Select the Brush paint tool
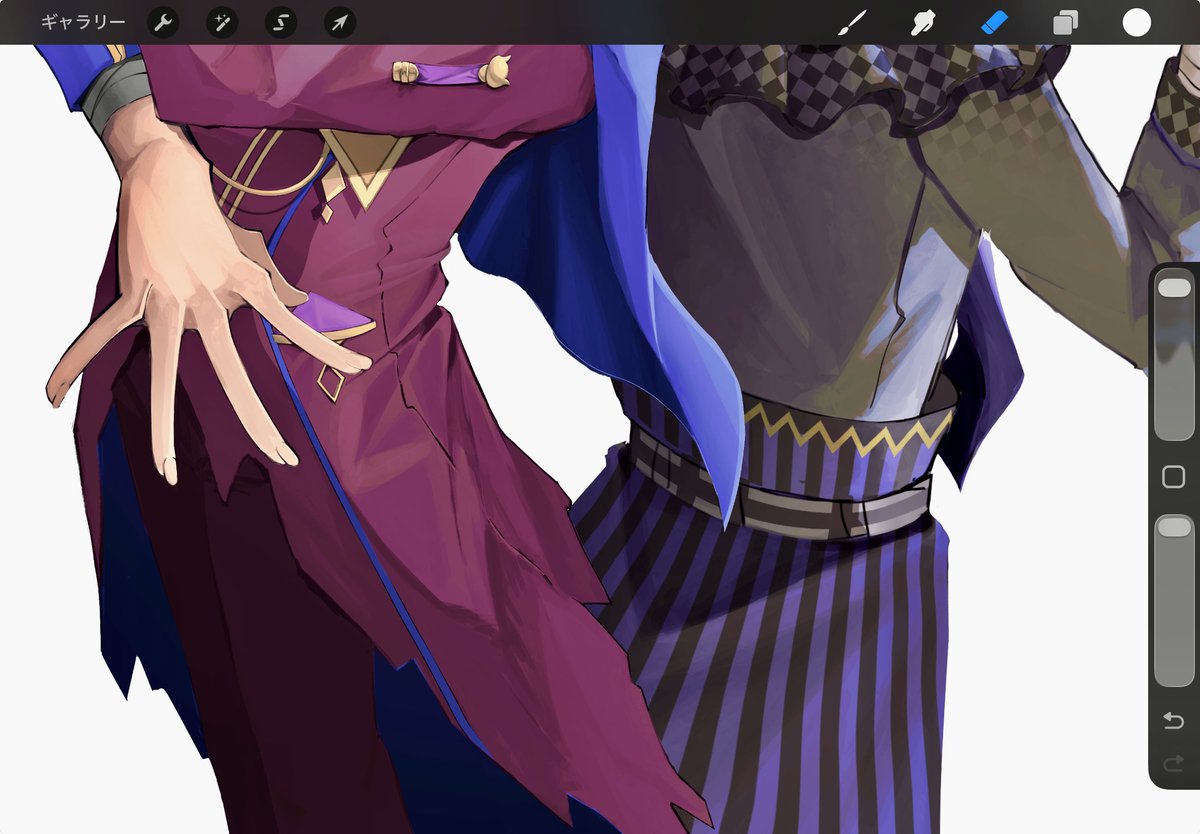 [x=851, y=22]
